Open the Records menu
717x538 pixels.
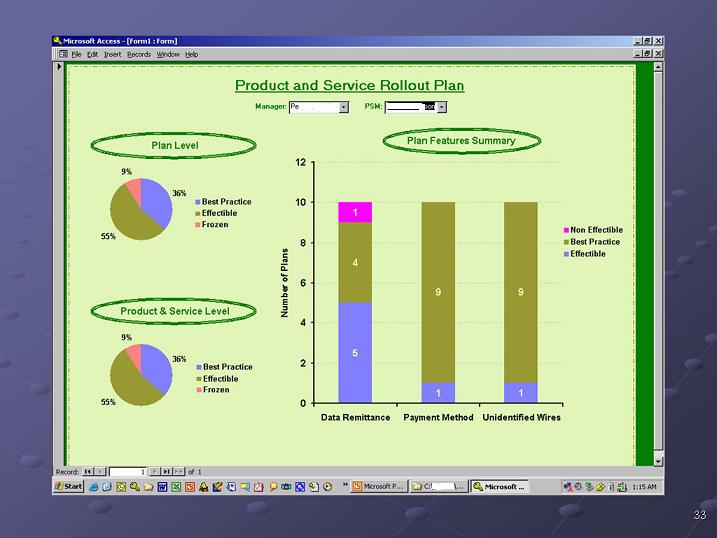click(x=138, y=54)
